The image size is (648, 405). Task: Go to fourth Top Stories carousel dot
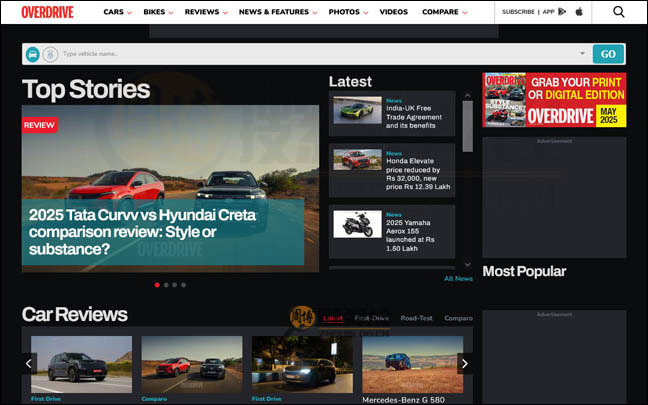coord(183,285)
